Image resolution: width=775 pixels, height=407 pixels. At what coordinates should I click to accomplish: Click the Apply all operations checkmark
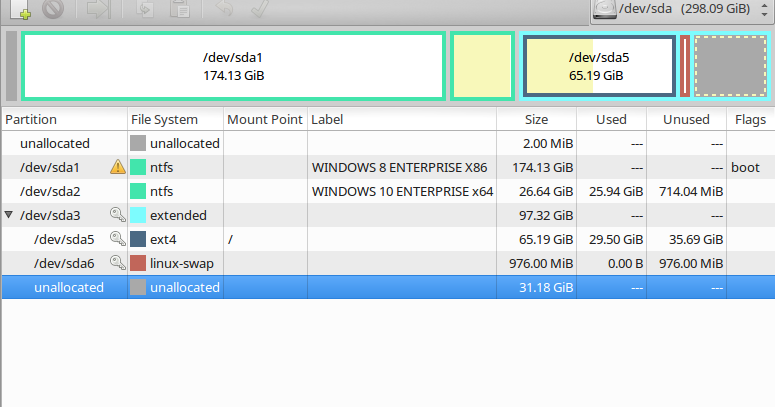point(259,12)
